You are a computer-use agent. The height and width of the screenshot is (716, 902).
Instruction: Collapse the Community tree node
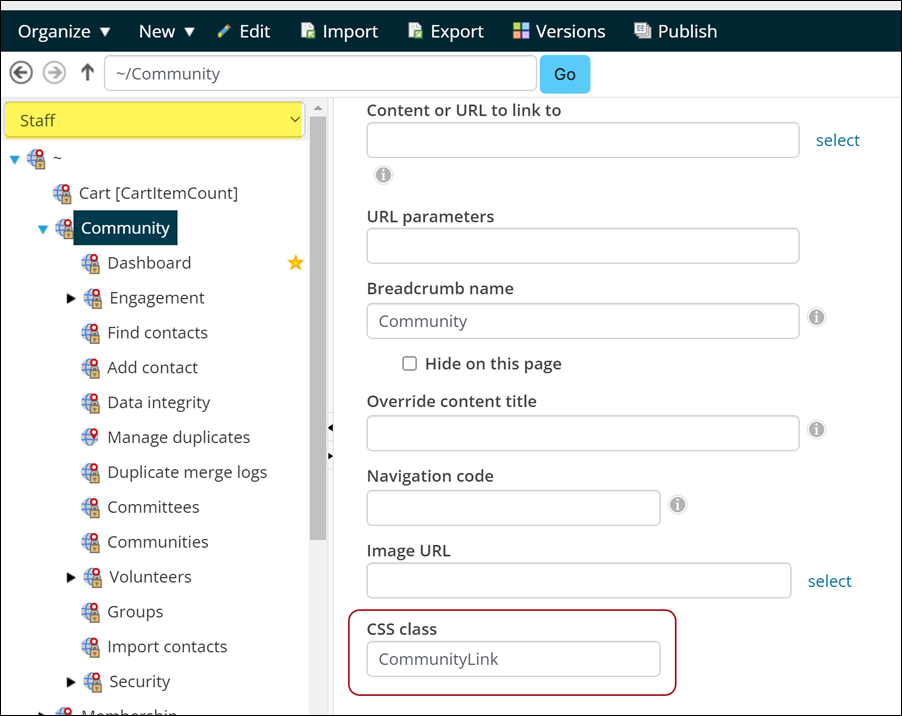pos(43,229)
